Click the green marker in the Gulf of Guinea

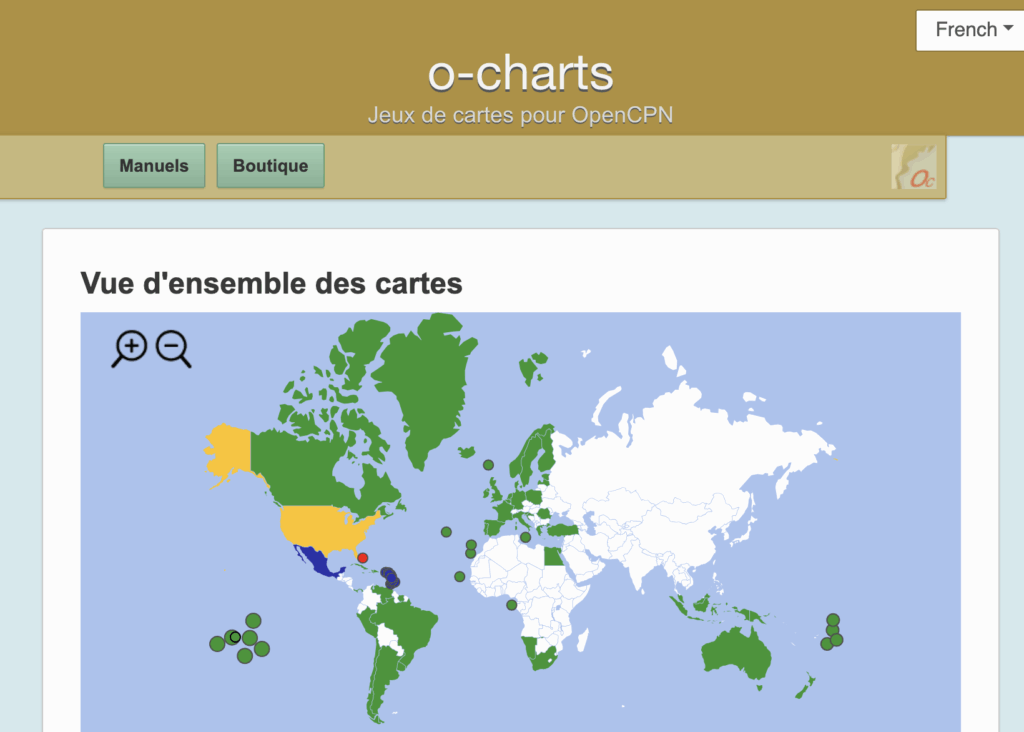(x=512, y=605)
